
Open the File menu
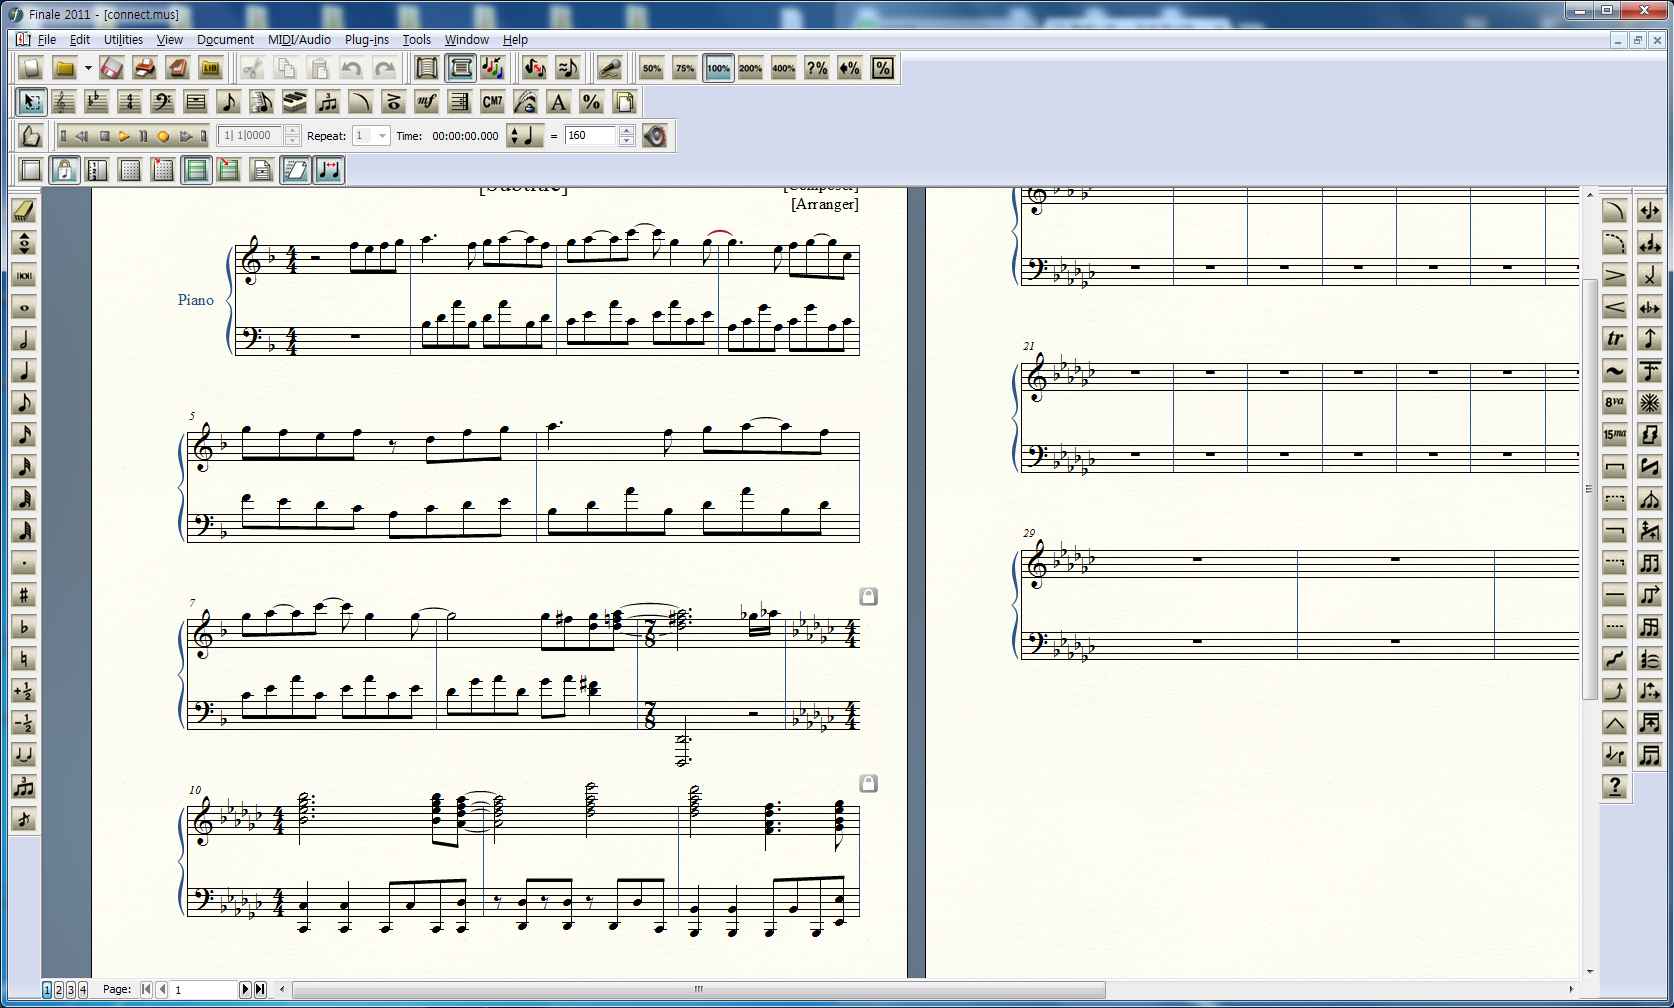(x=47, y=40)
